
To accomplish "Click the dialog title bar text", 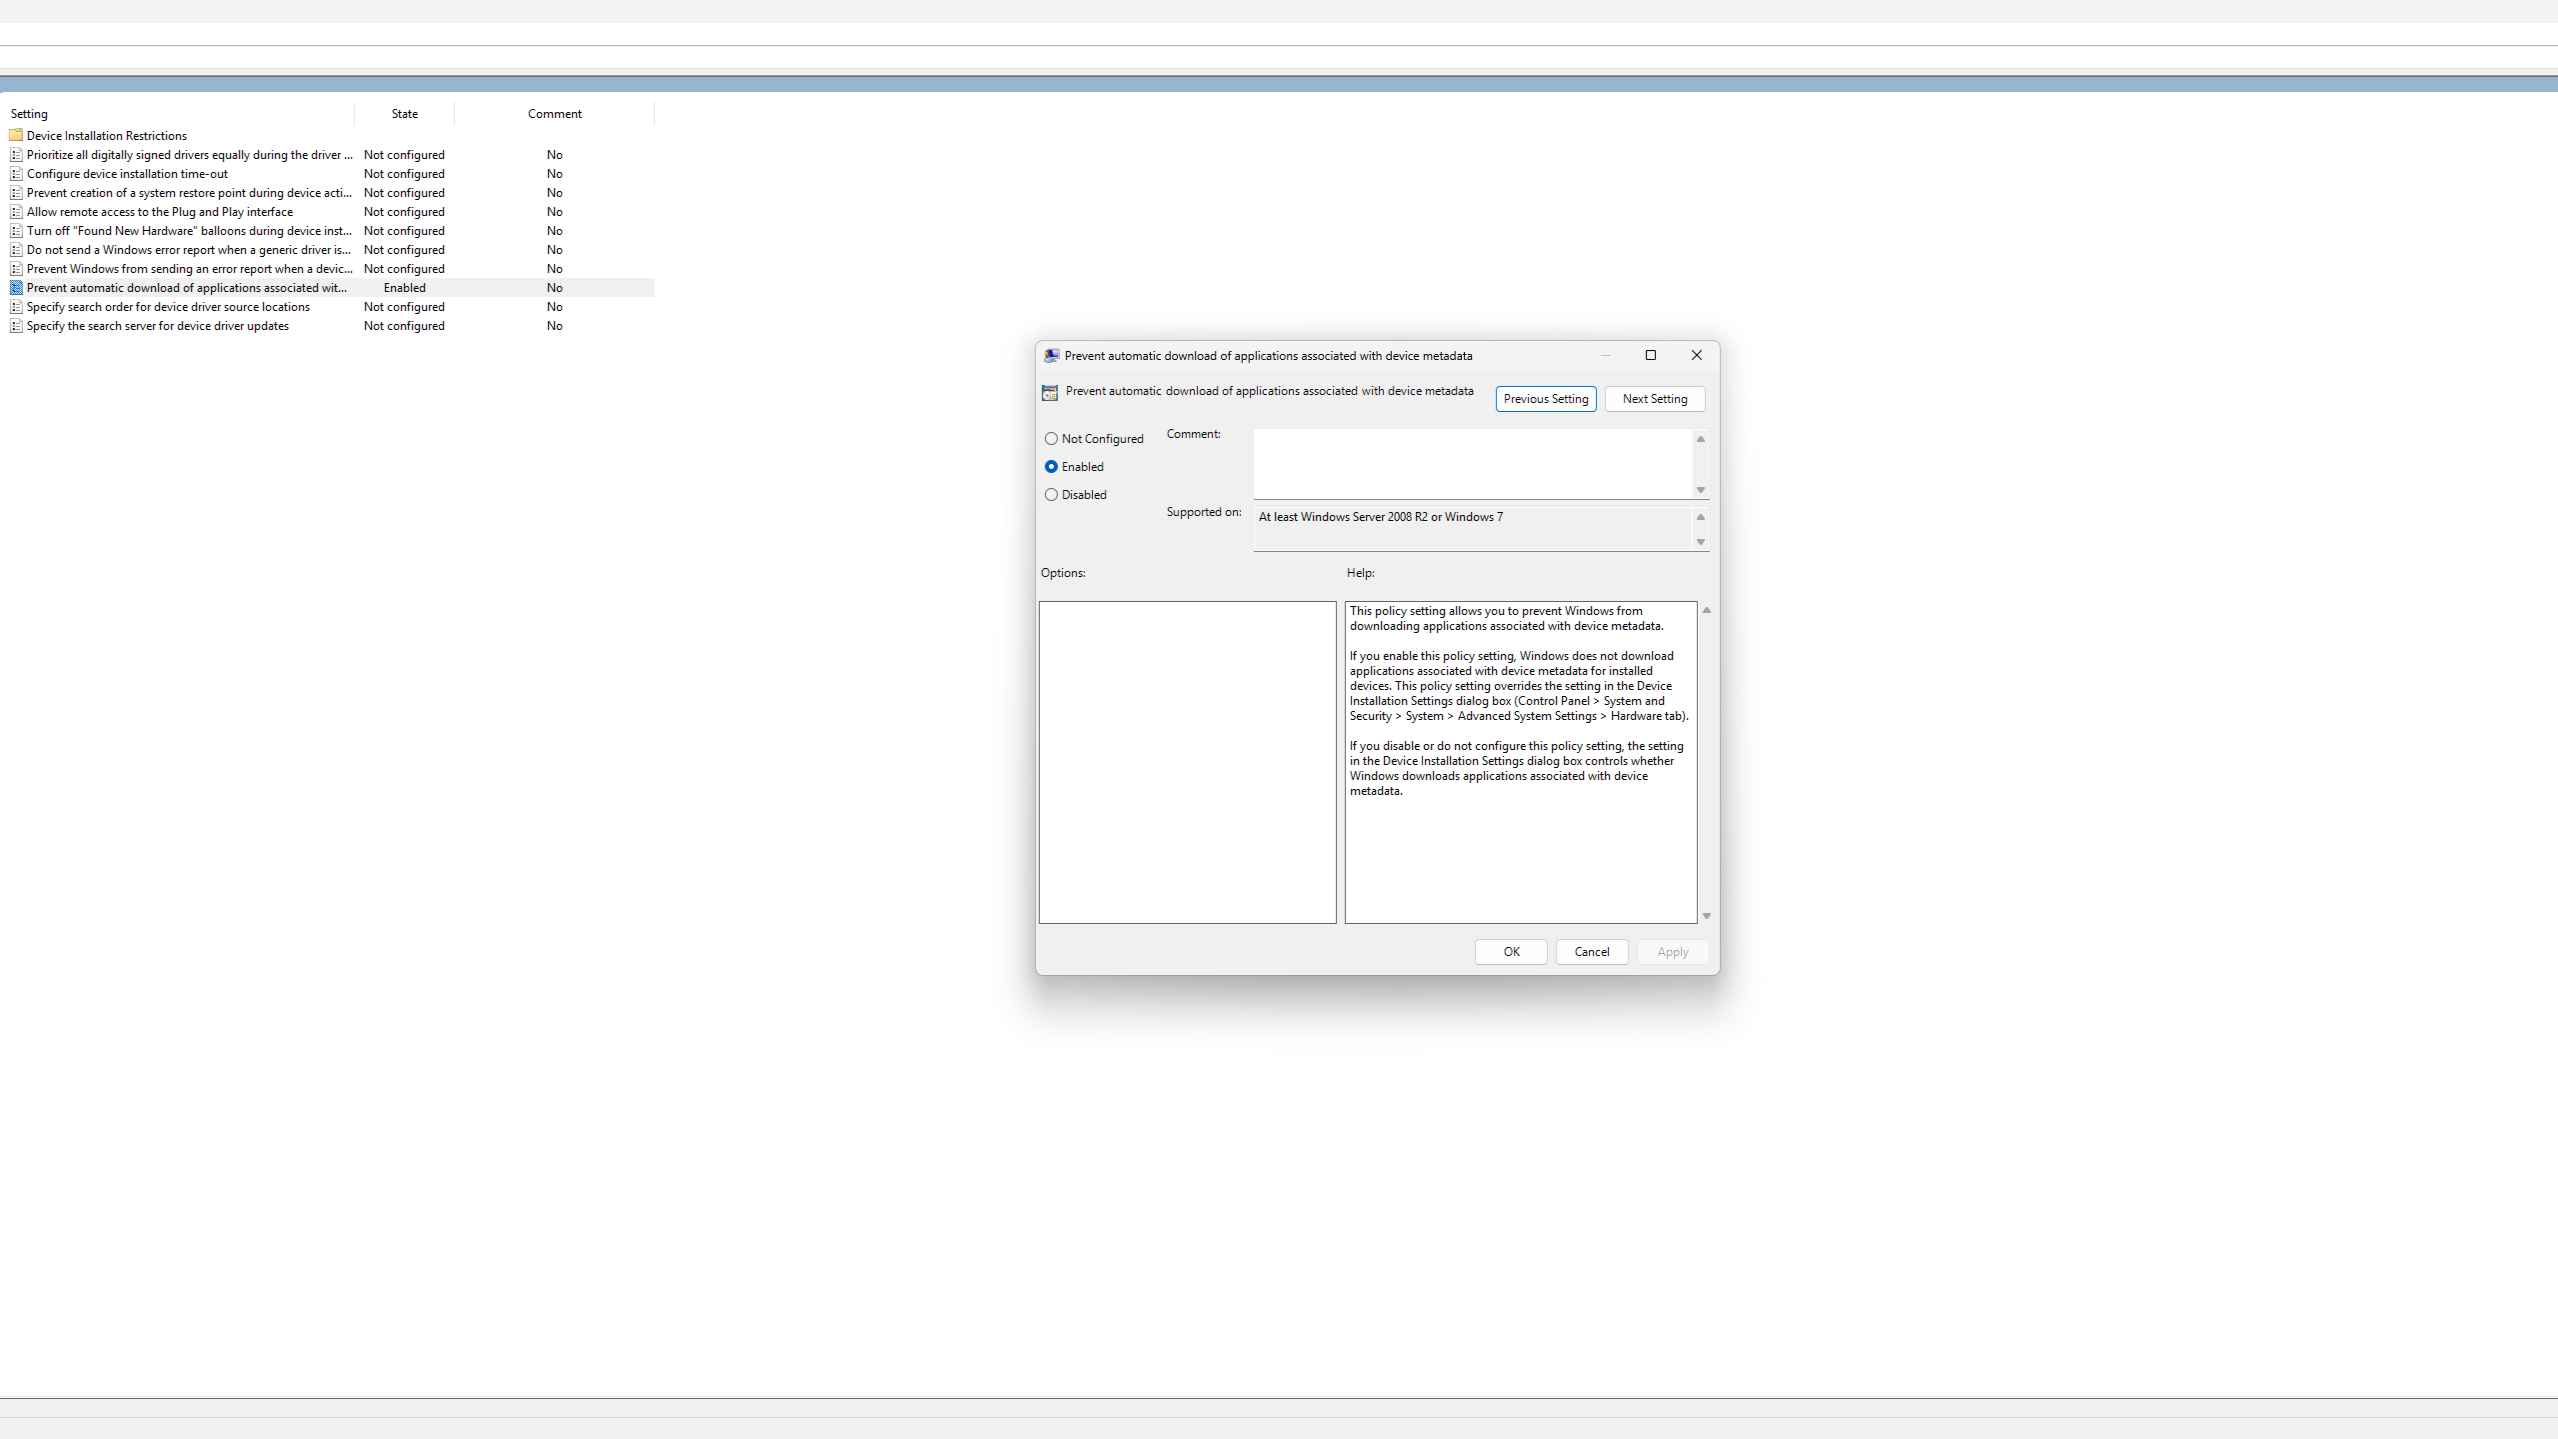I will coord(1268,356).
